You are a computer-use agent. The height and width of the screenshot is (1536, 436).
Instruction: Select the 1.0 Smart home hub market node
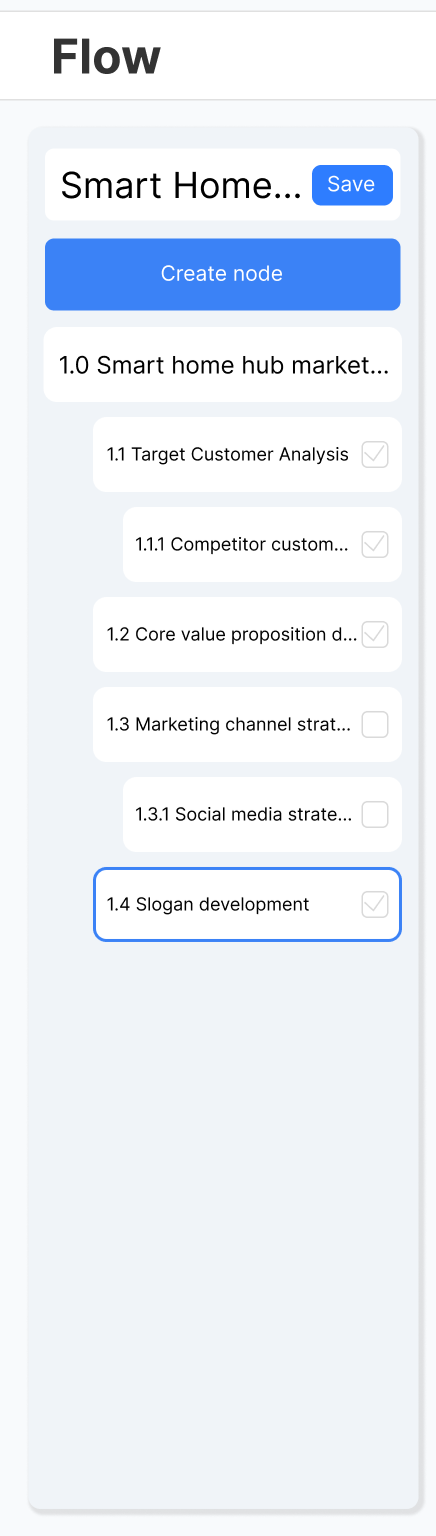pyautogui.click(x=222, y=365)
